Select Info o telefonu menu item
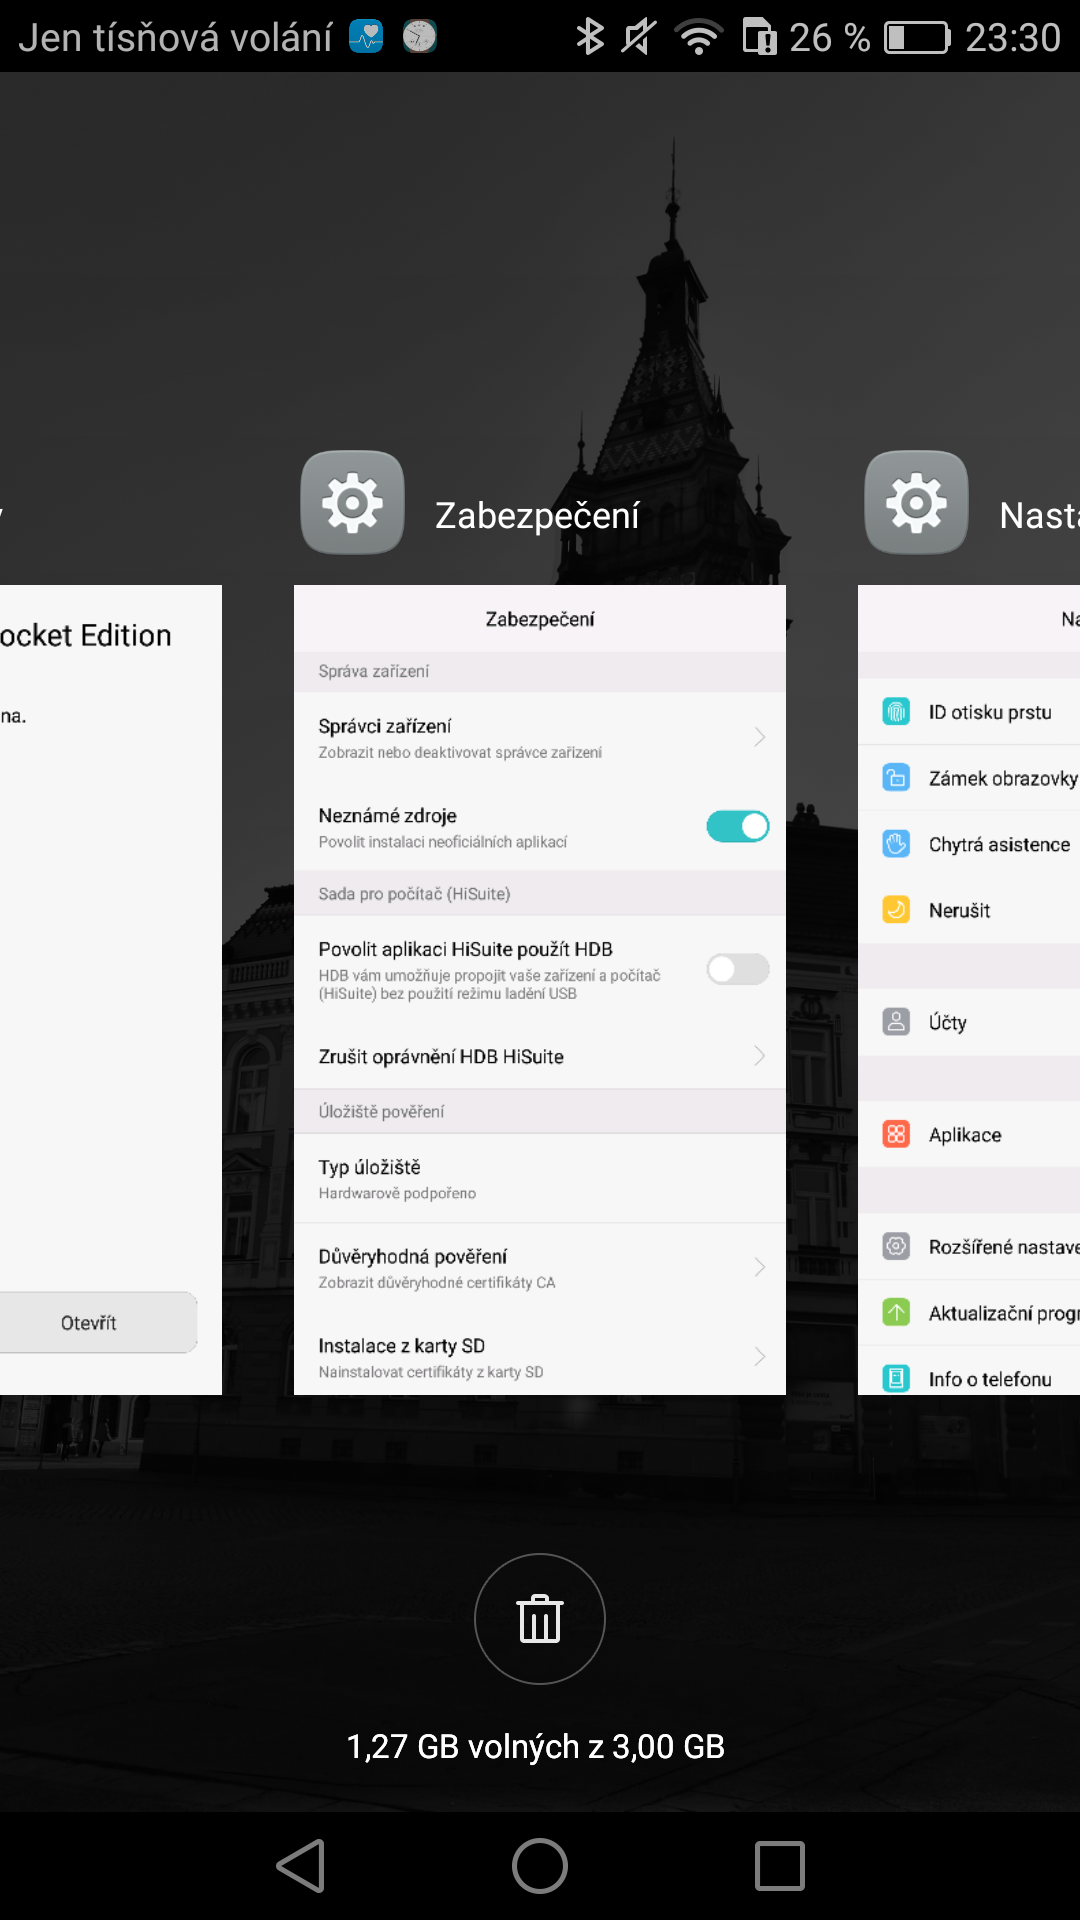 pos(989,1379)
